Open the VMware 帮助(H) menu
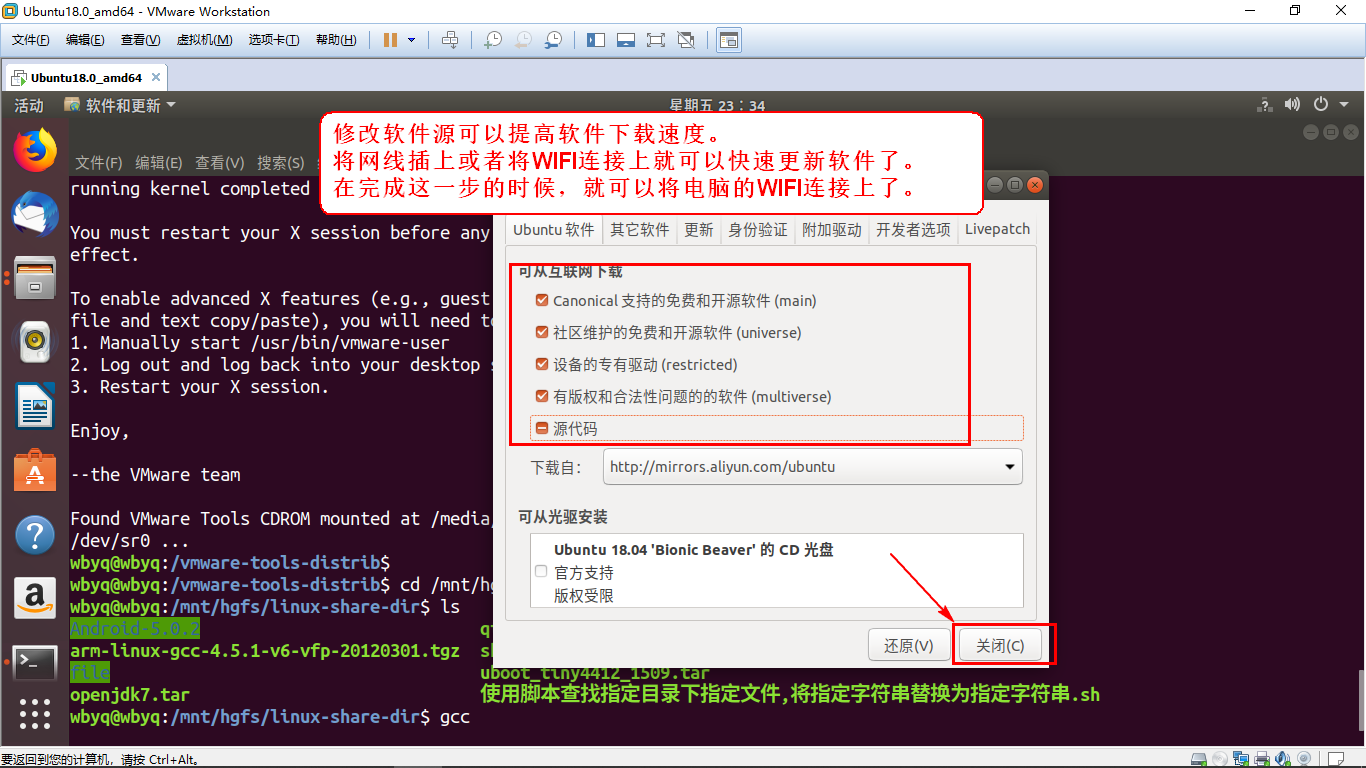Image resolution: width=1366 pixels, height=768 pixels. 336,40
